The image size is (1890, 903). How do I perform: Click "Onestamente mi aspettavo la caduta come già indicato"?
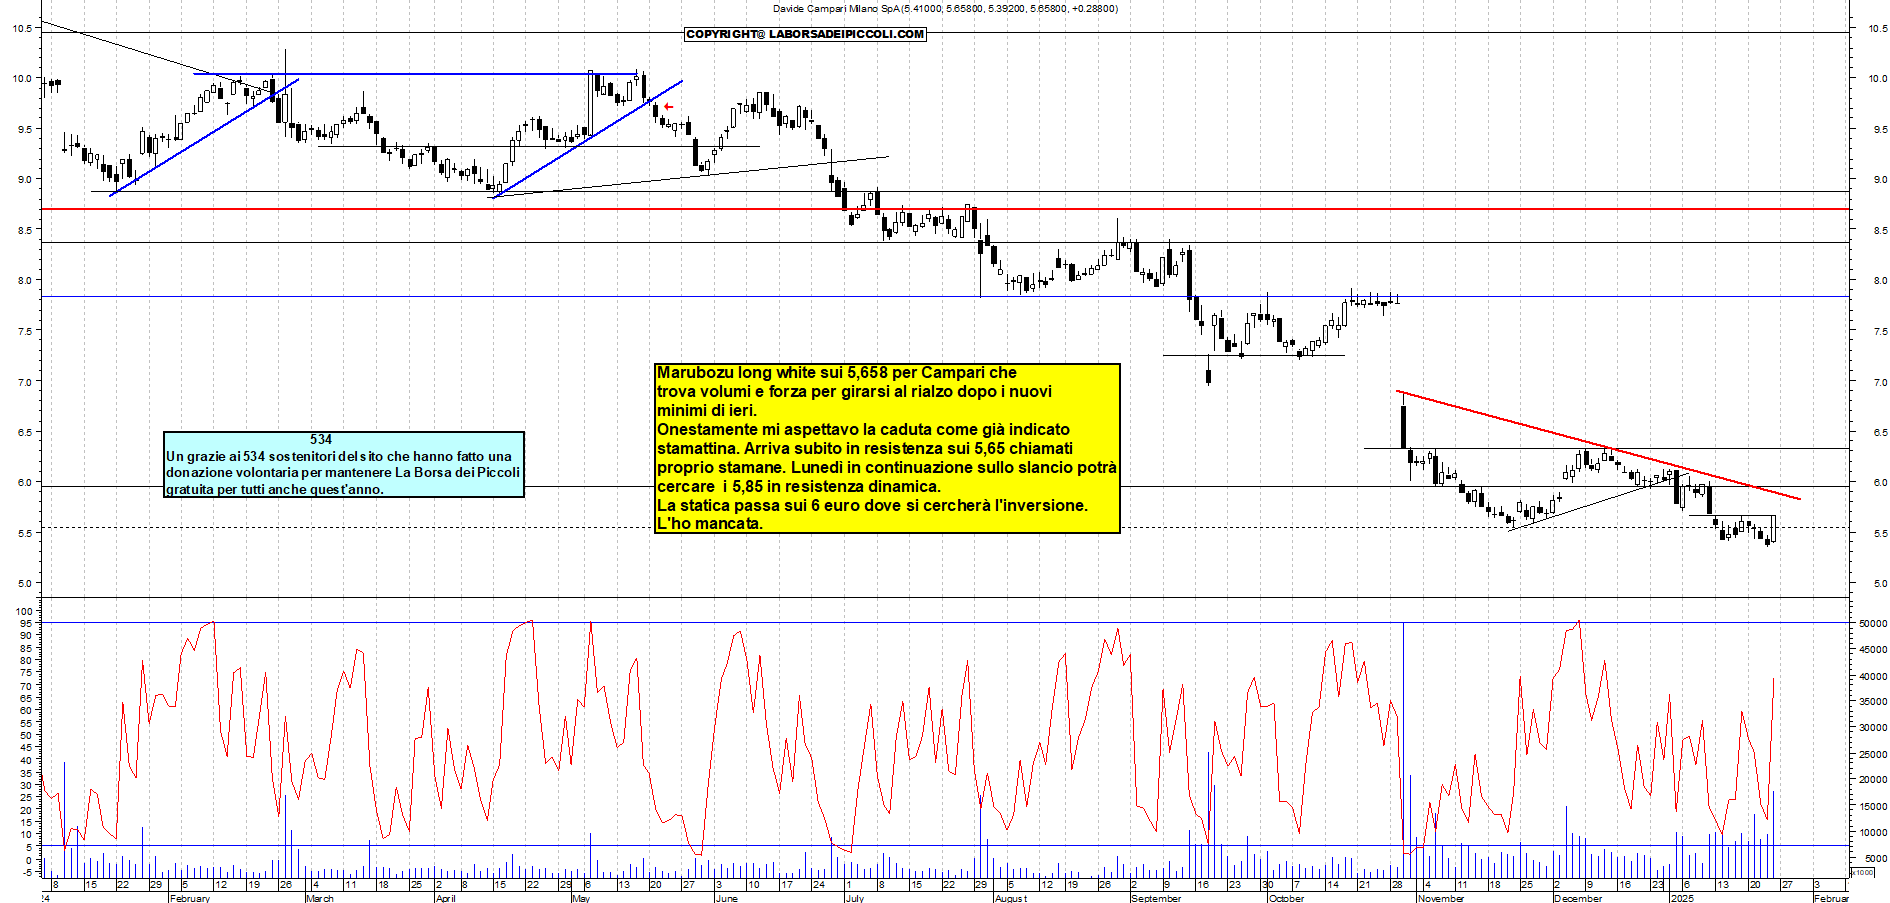click(863, 430)
